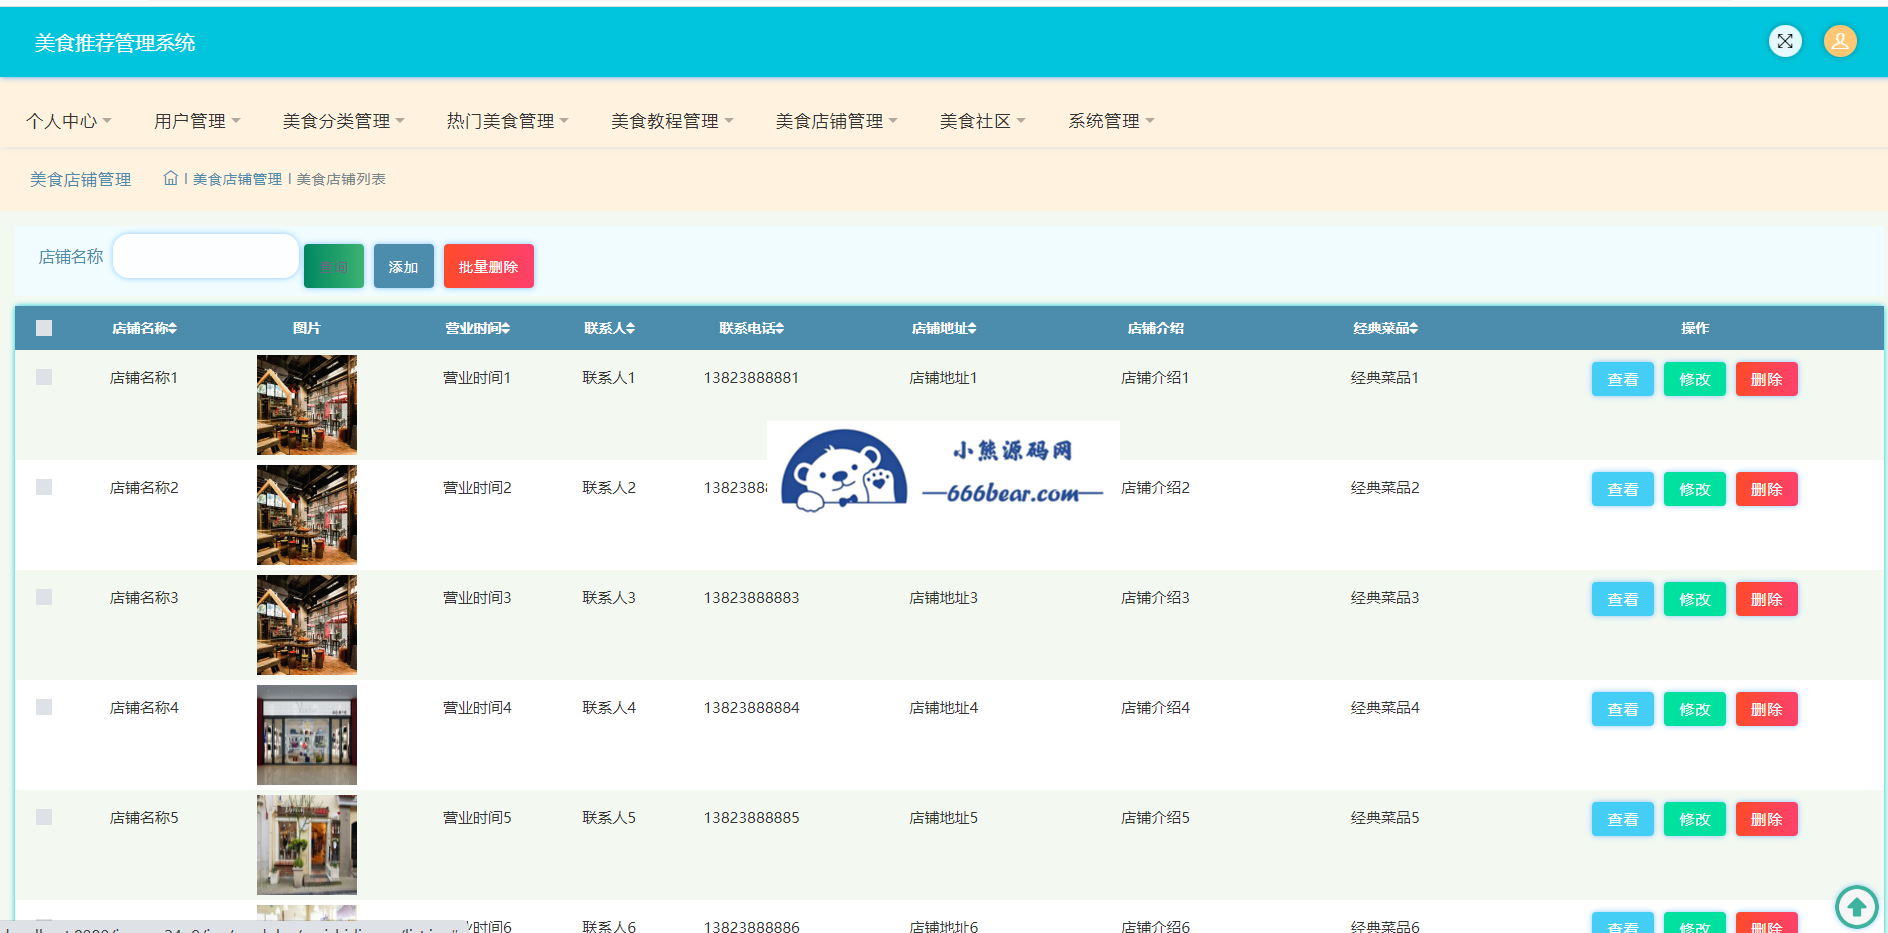This screenshot has height=933, width=1888.
Task: Sort by 联系电话 column header
Action: click(x=751, y=328)
